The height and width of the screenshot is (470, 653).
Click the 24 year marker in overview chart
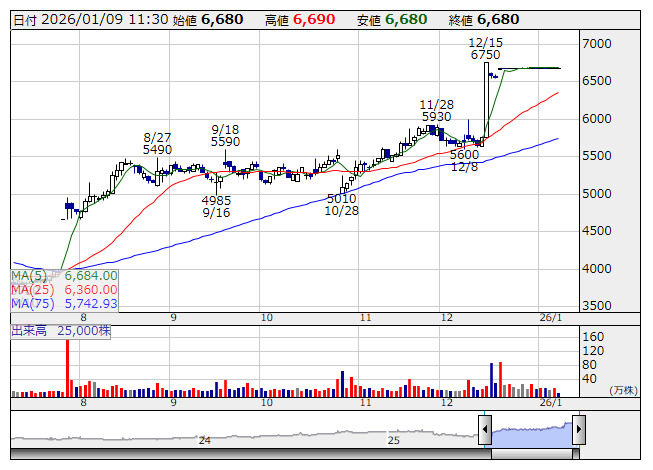pos(204,440)
